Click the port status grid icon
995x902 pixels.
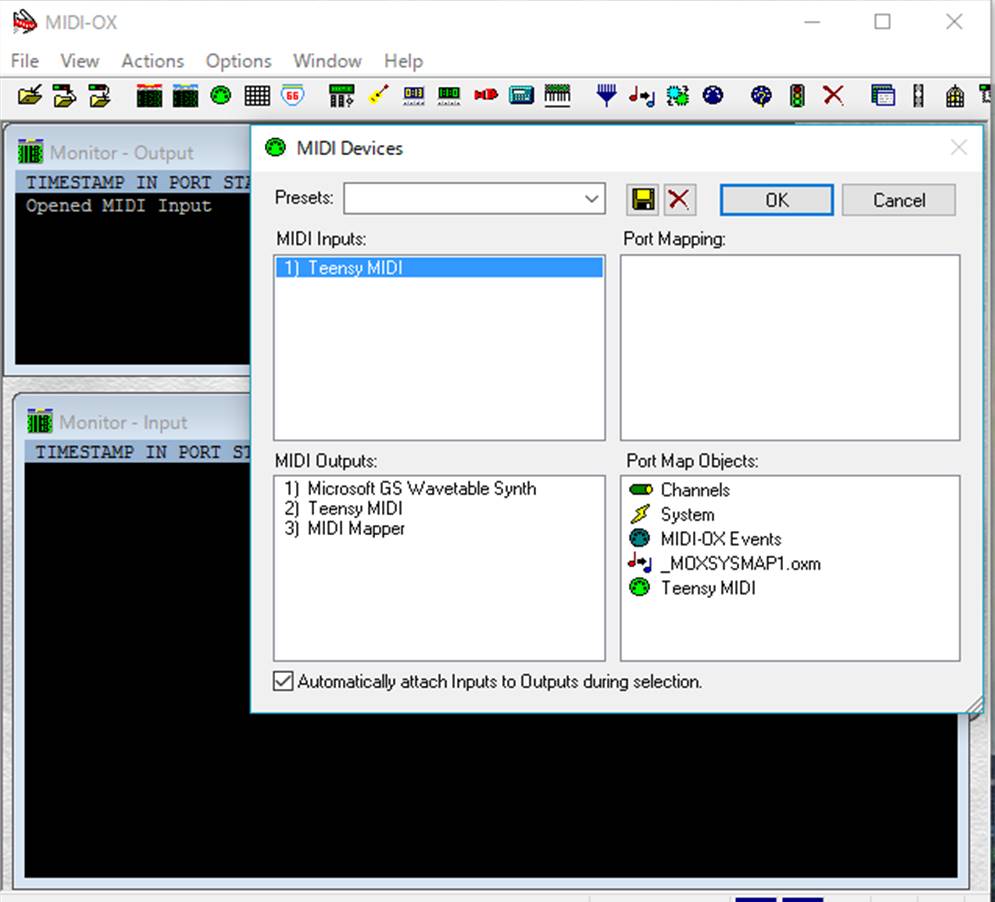257,96
